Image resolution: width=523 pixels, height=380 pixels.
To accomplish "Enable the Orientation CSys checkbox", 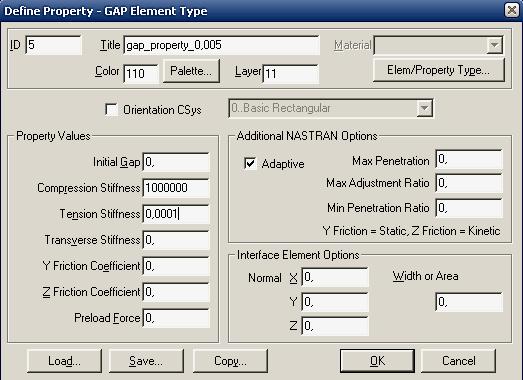I will click(111, 109).
